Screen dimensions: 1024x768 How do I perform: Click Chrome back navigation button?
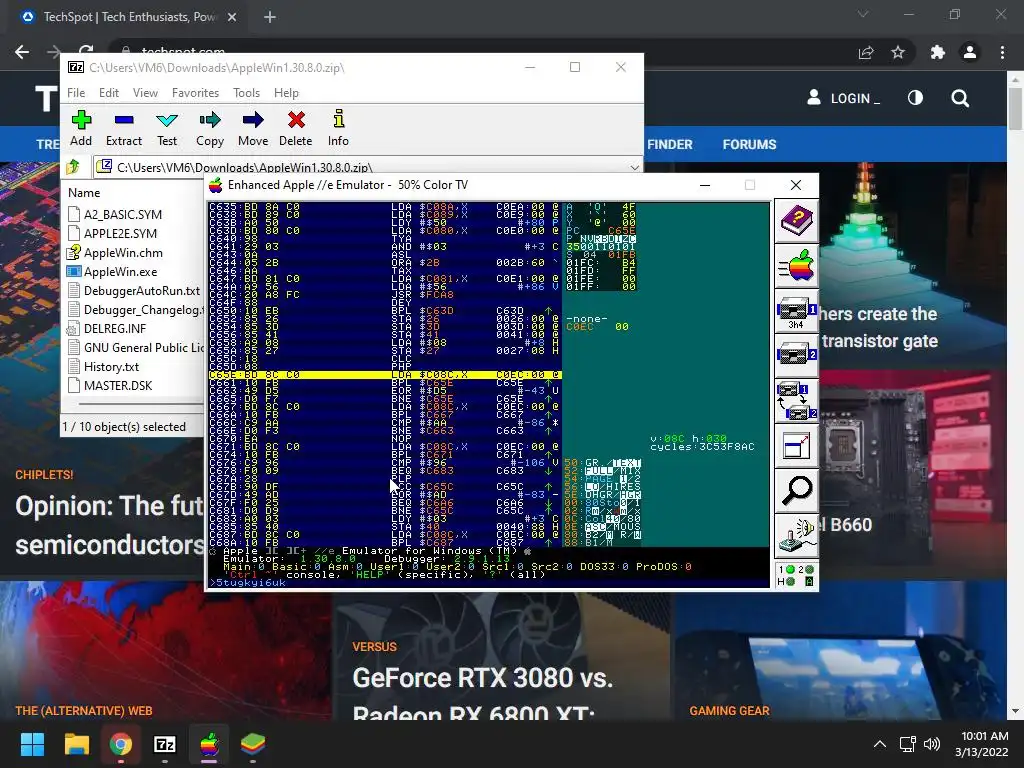pyautogui.click(x=22, y=52)
